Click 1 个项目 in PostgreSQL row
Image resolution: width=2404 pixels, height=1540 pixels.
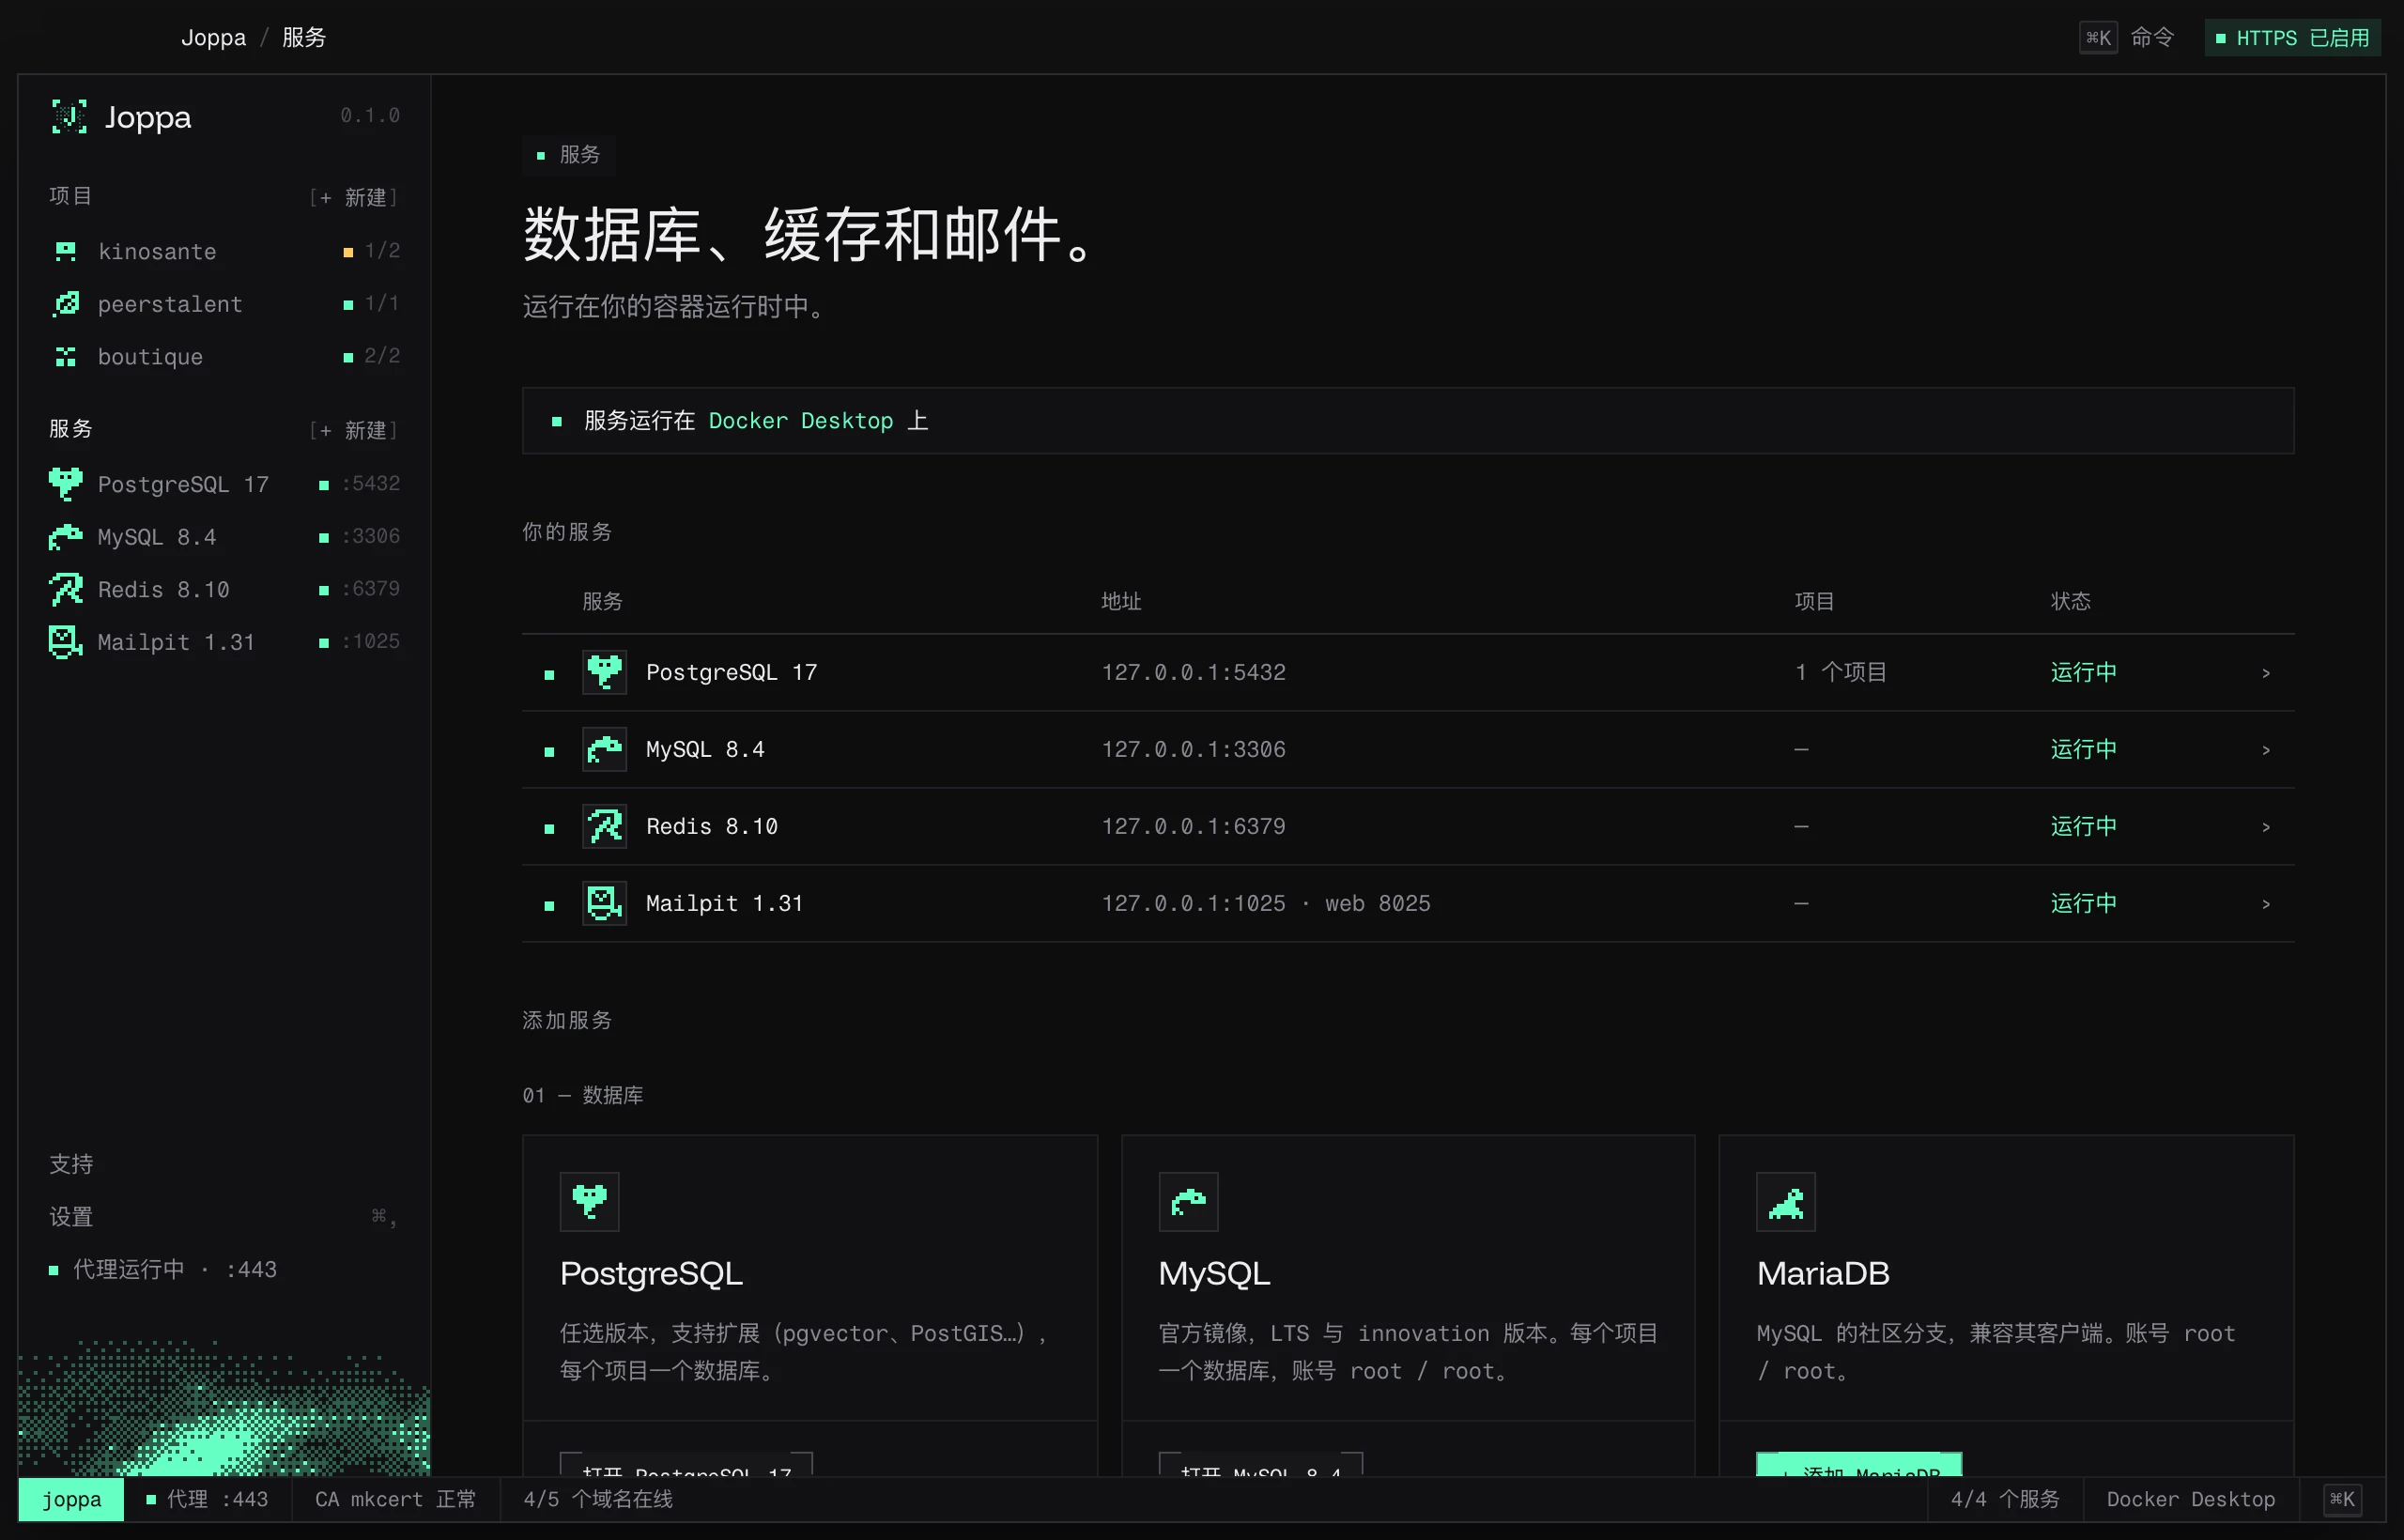[x=1841, y=672]
